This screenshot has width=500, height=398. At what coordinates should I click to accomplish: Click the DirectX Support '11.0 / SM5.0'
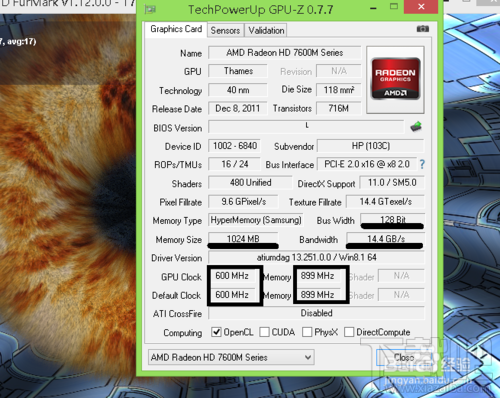[392, 183]
